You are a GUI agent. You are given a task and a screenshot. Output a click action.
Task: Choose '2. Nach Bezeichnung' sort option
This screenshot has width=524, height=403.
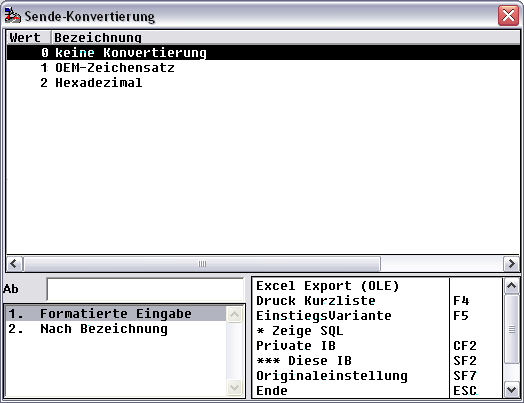point(116,329)
